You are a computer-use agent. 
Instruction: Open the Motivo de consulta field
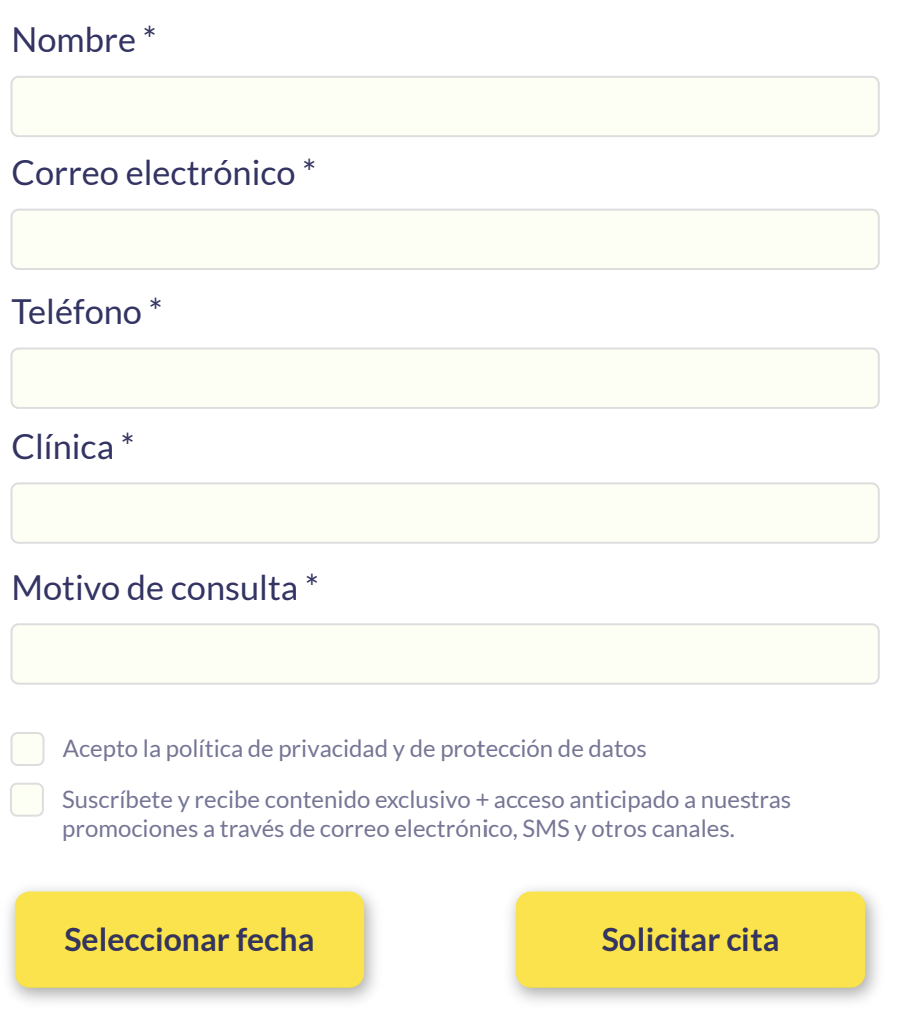445,654
